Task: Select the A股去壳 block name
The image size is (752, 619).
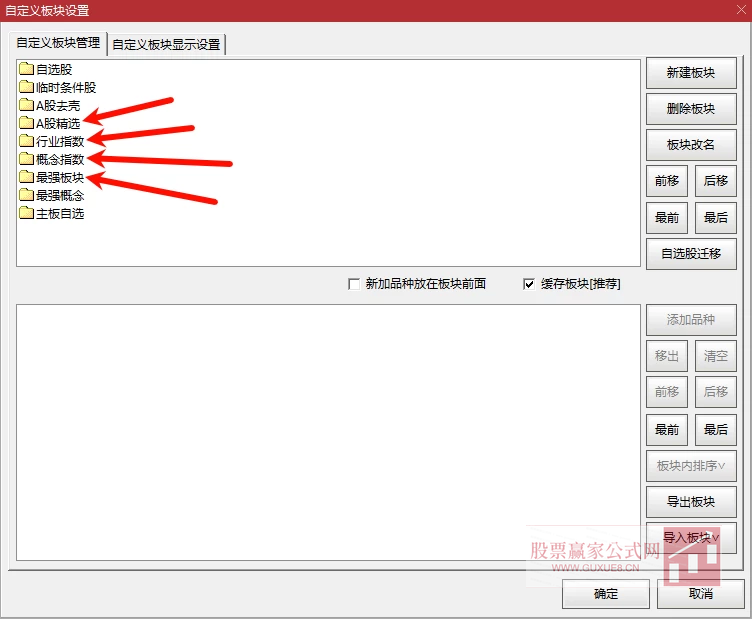Action: click(x=58, y=105)
